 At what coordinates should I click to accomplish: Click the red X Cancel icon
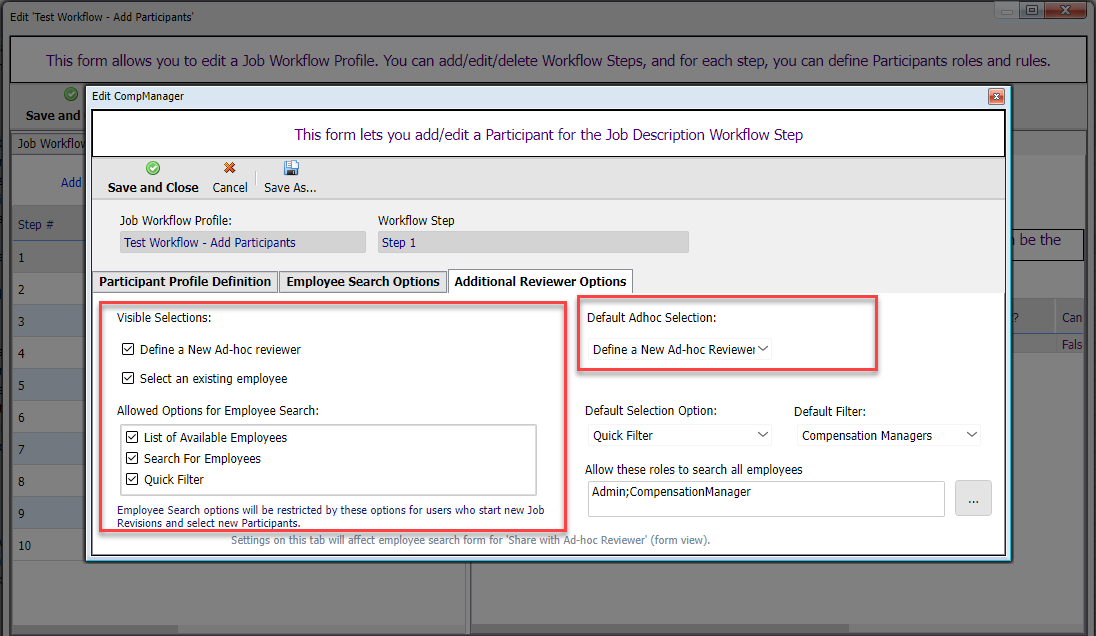pos(230,169)
